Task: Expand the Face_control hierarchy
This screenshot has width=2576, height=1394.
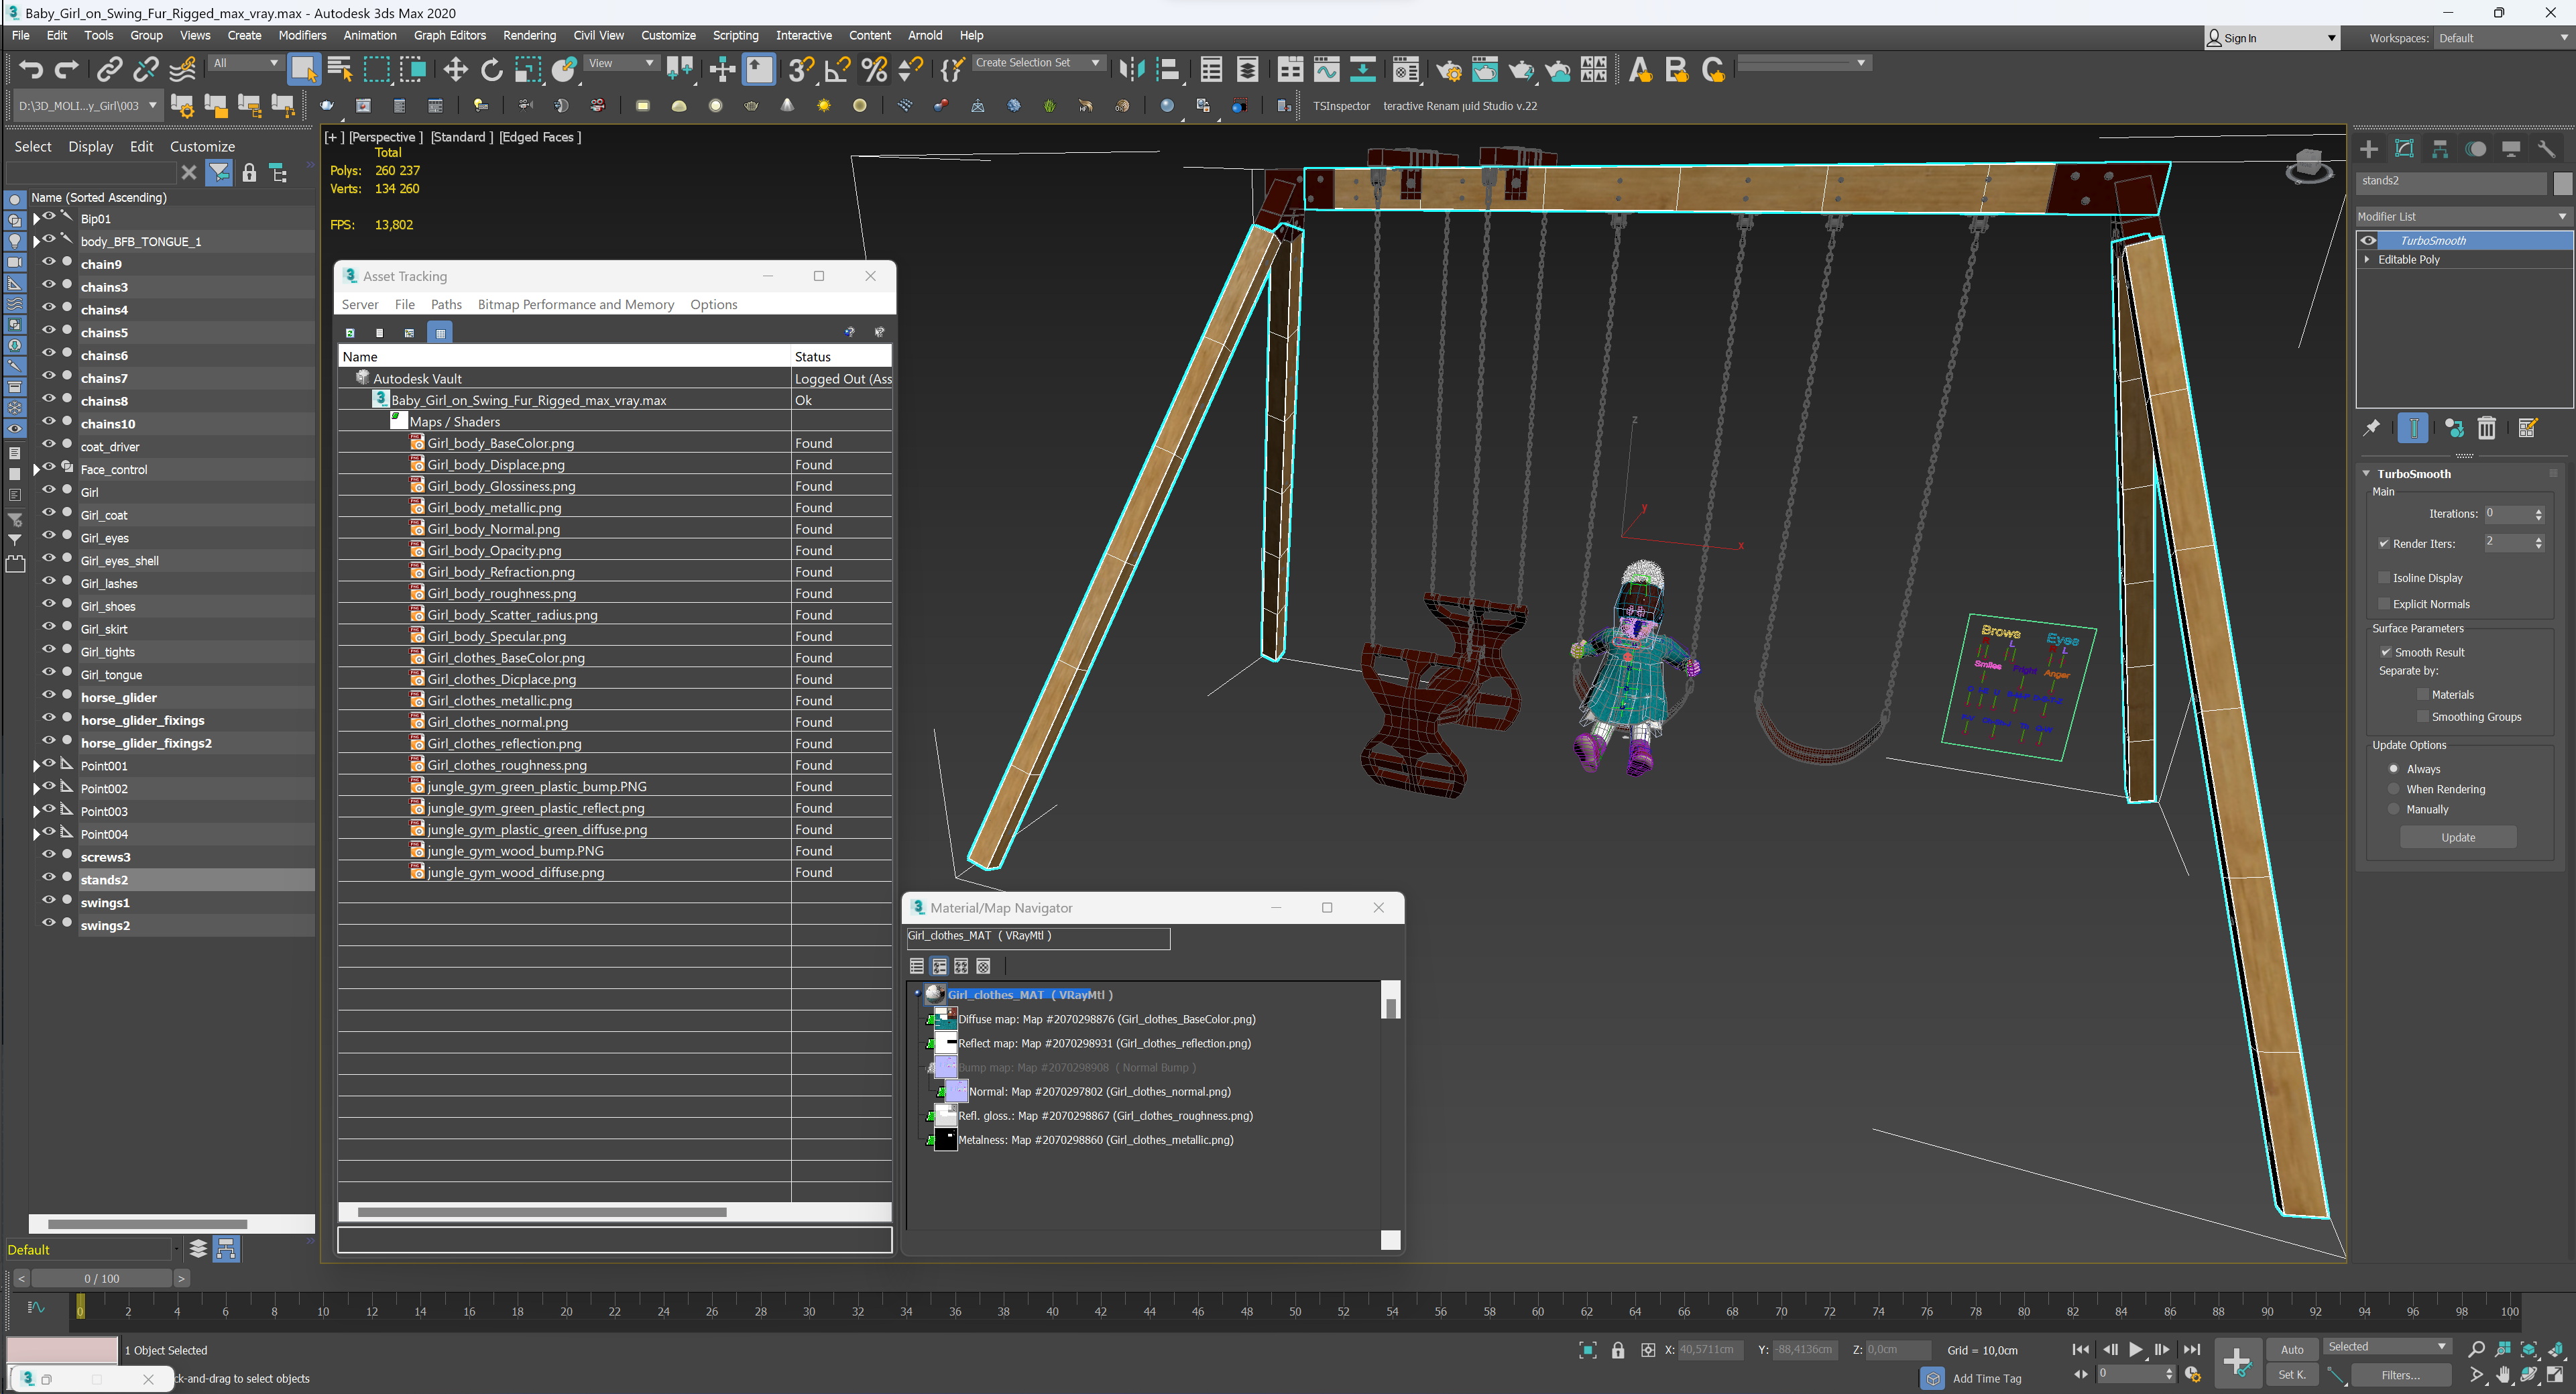Action: click(37, 469)
